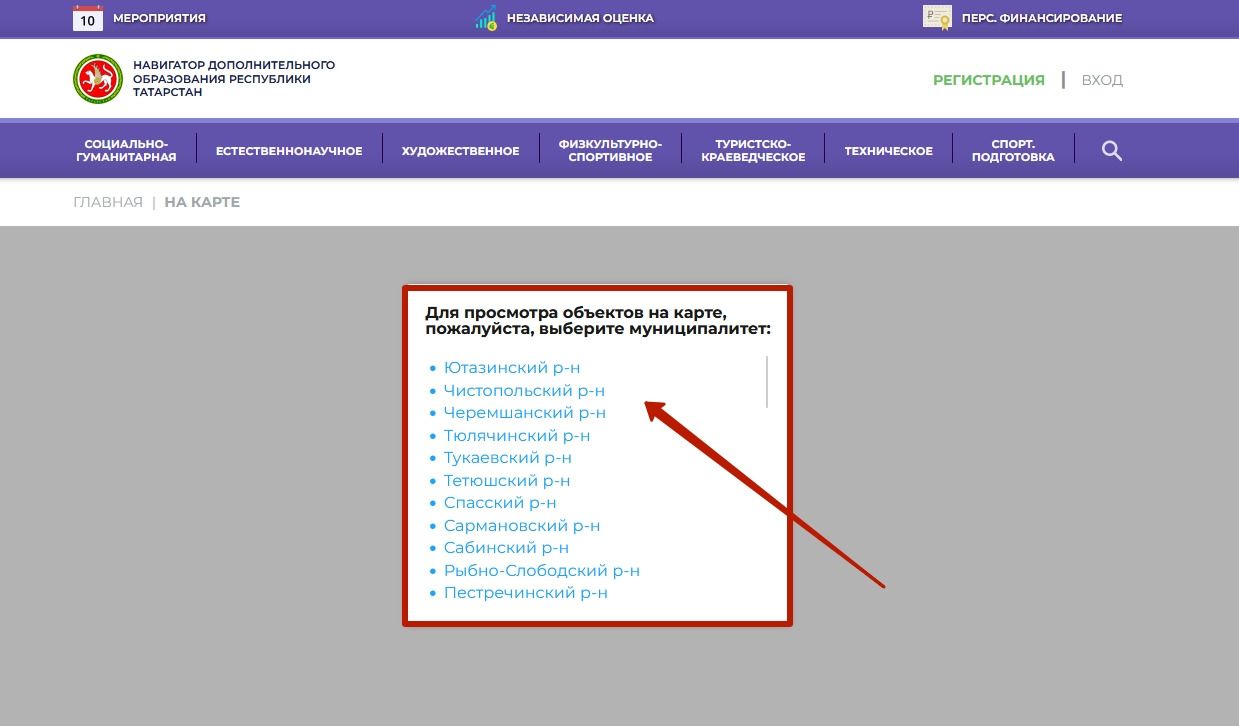The width and height of the screenshot is (1239, 726).
Task: Select the Техническое menu item
Action: tap(888, 151)
